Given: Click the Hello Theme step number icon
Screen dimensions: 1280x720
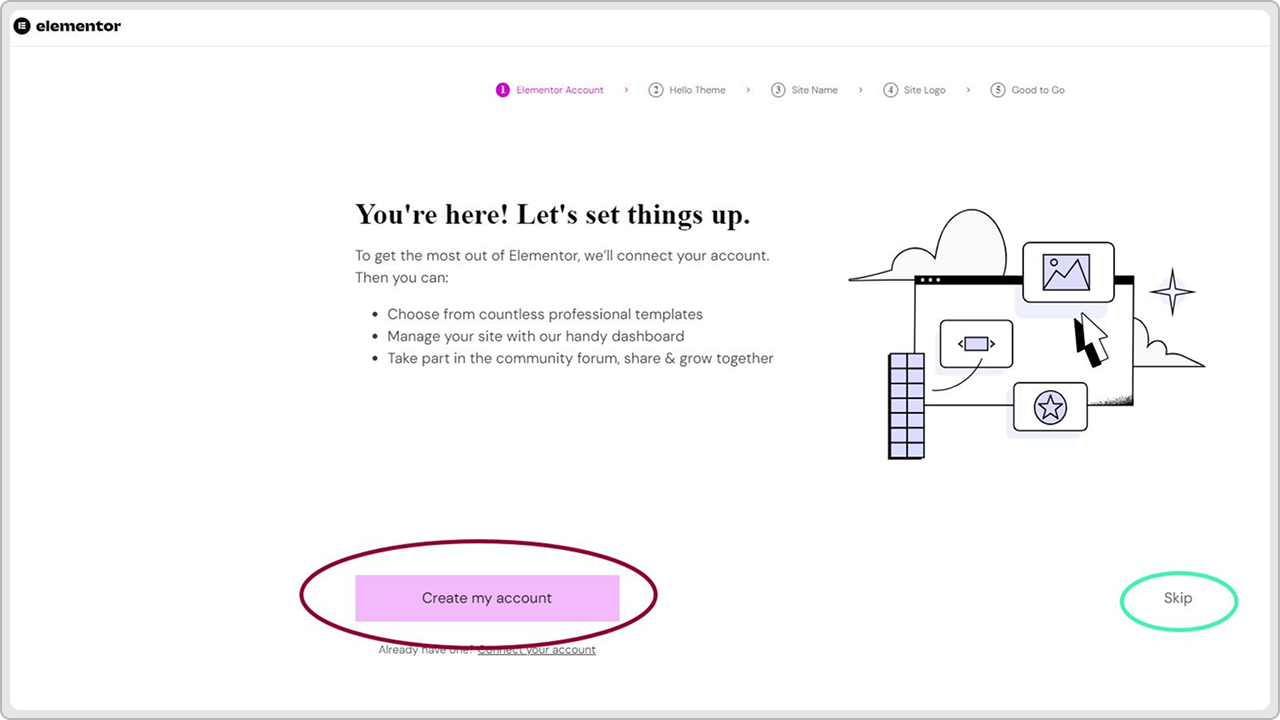Looking at the screenshot, I should [656, 89].
